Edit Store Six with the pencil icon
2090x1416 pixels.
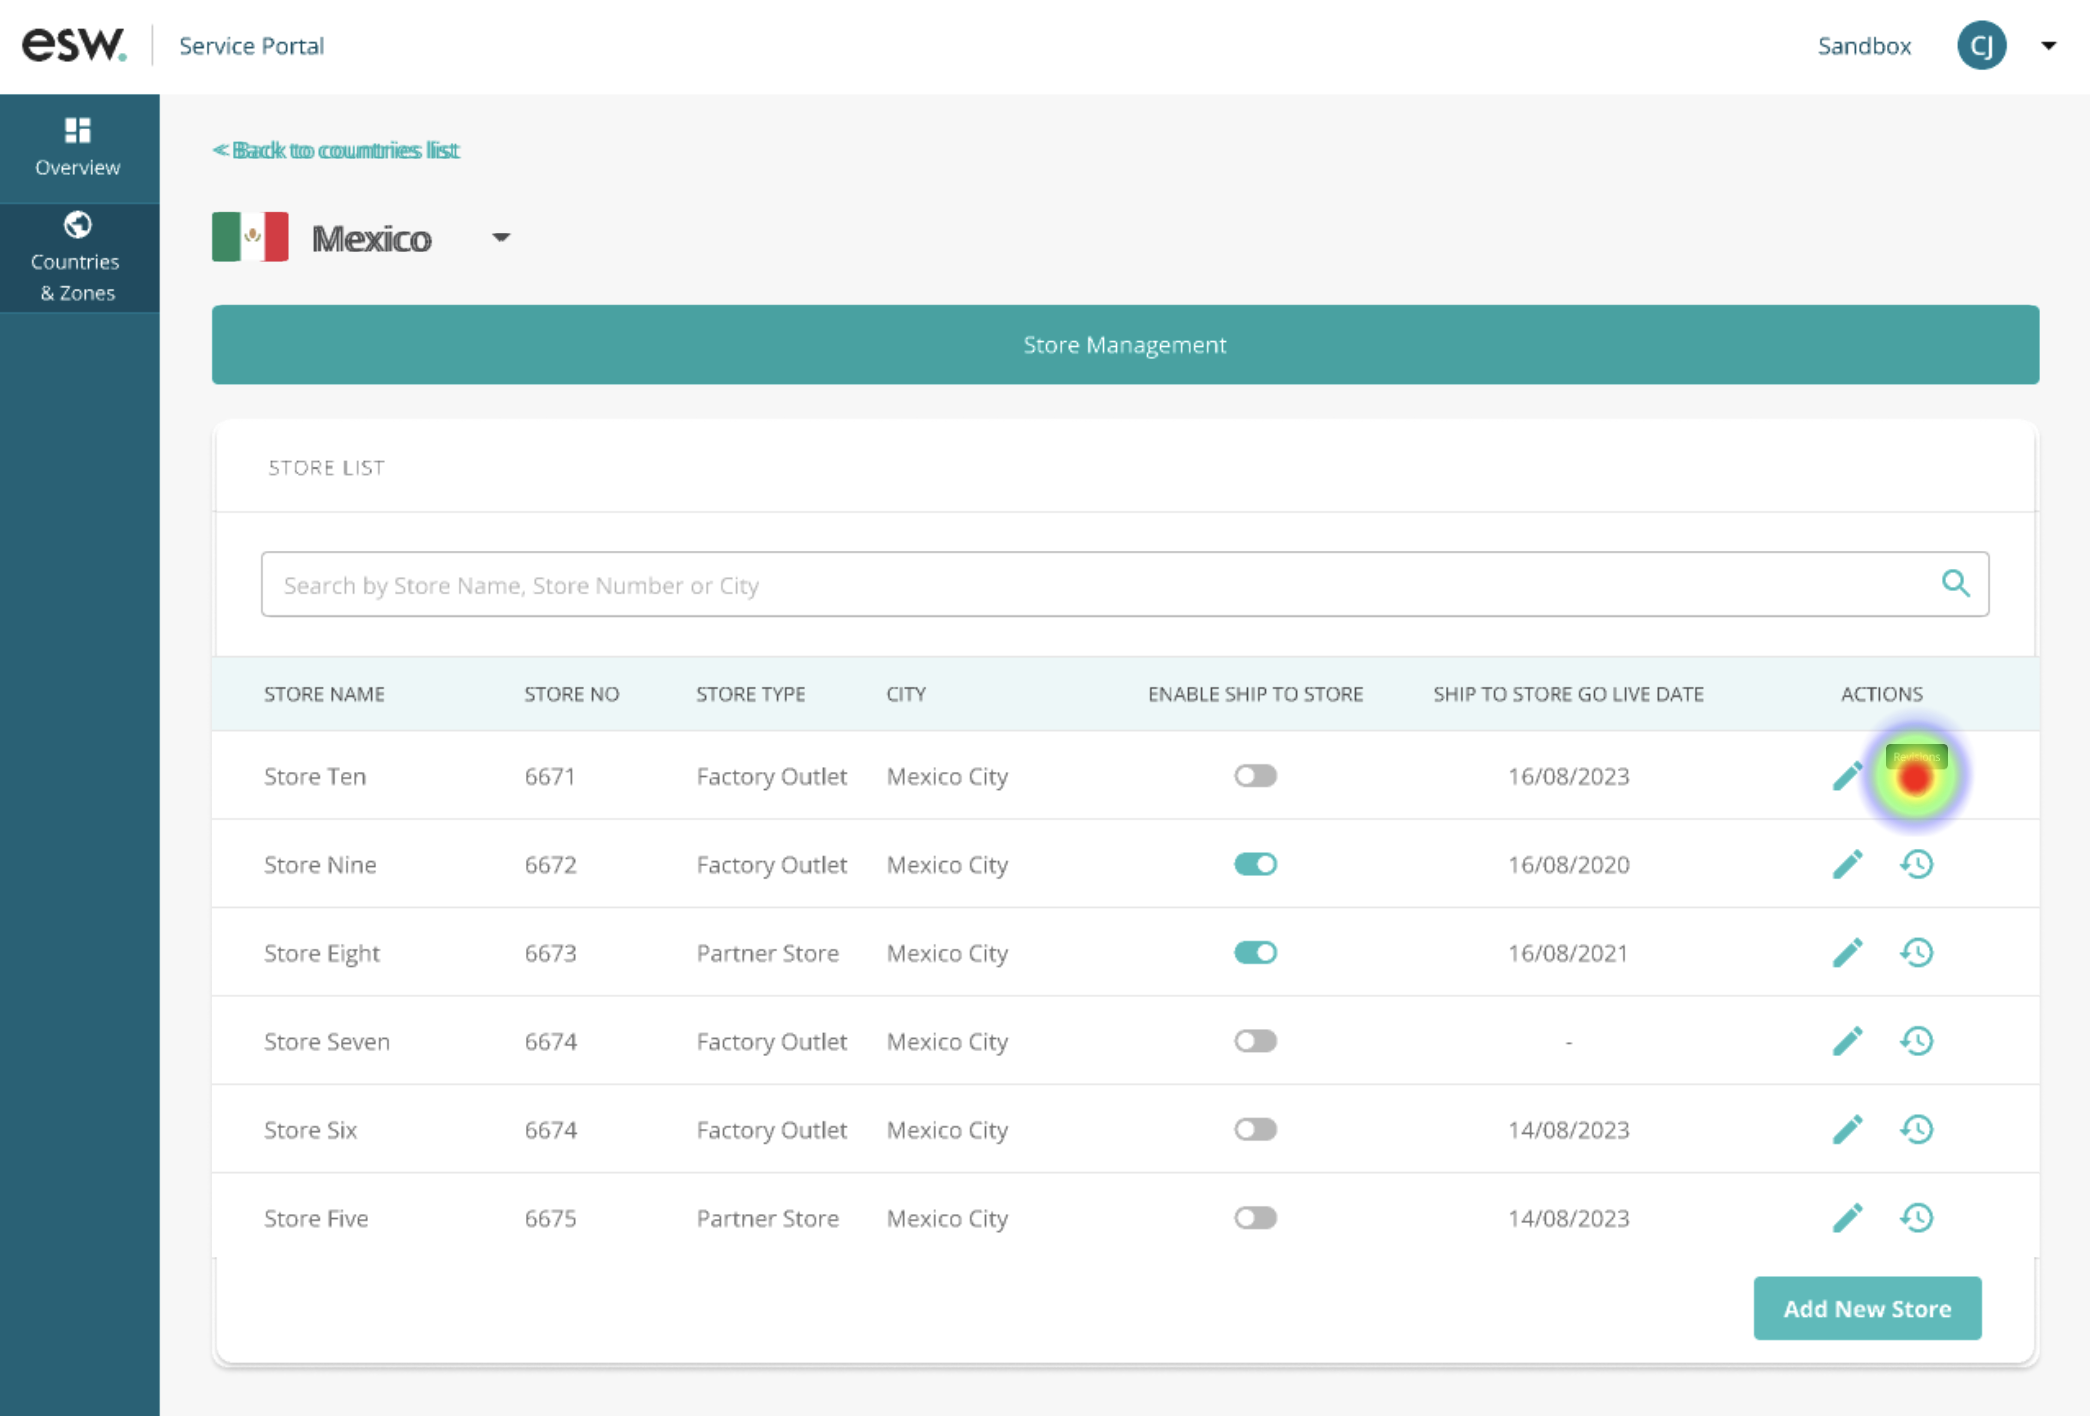tap(1847, 1129)
